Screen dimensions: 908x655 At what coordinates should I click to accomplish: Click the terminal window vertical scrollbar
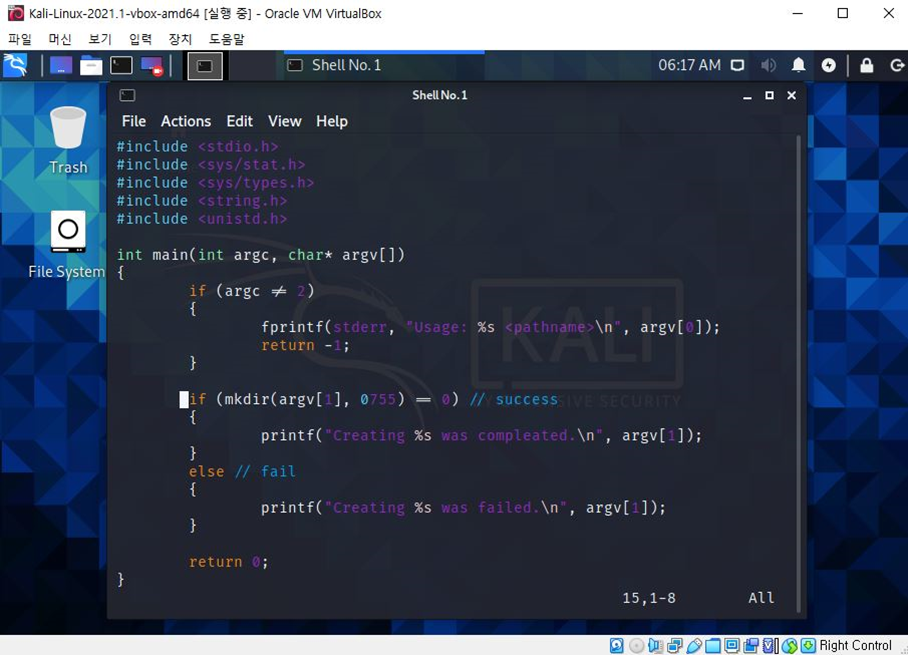[799, 374]
